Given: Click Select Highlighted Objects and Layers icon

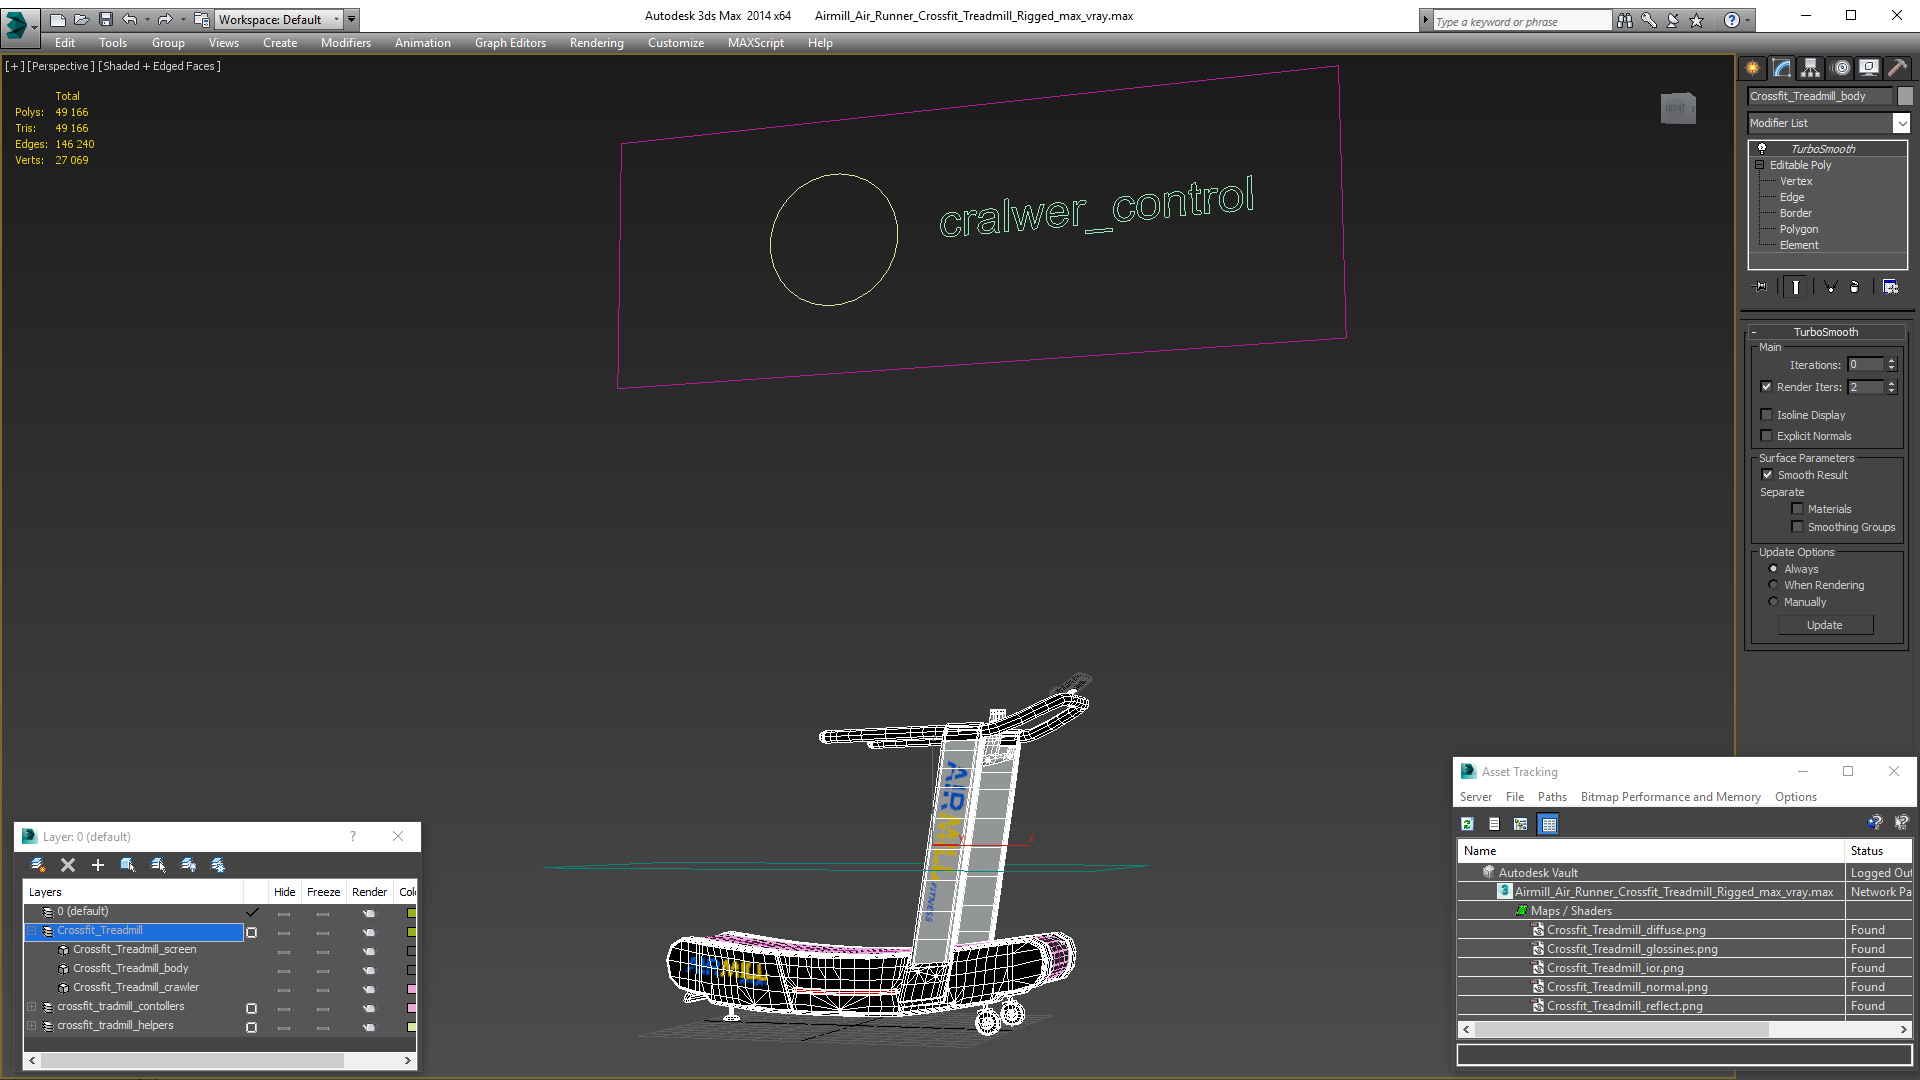Looking at the screenshot, I should coord(128,865).
